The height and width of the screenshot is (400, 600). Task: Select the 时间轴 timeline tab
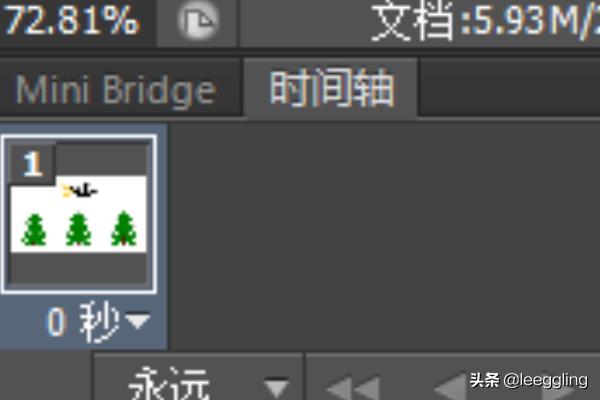coord(331,89)
